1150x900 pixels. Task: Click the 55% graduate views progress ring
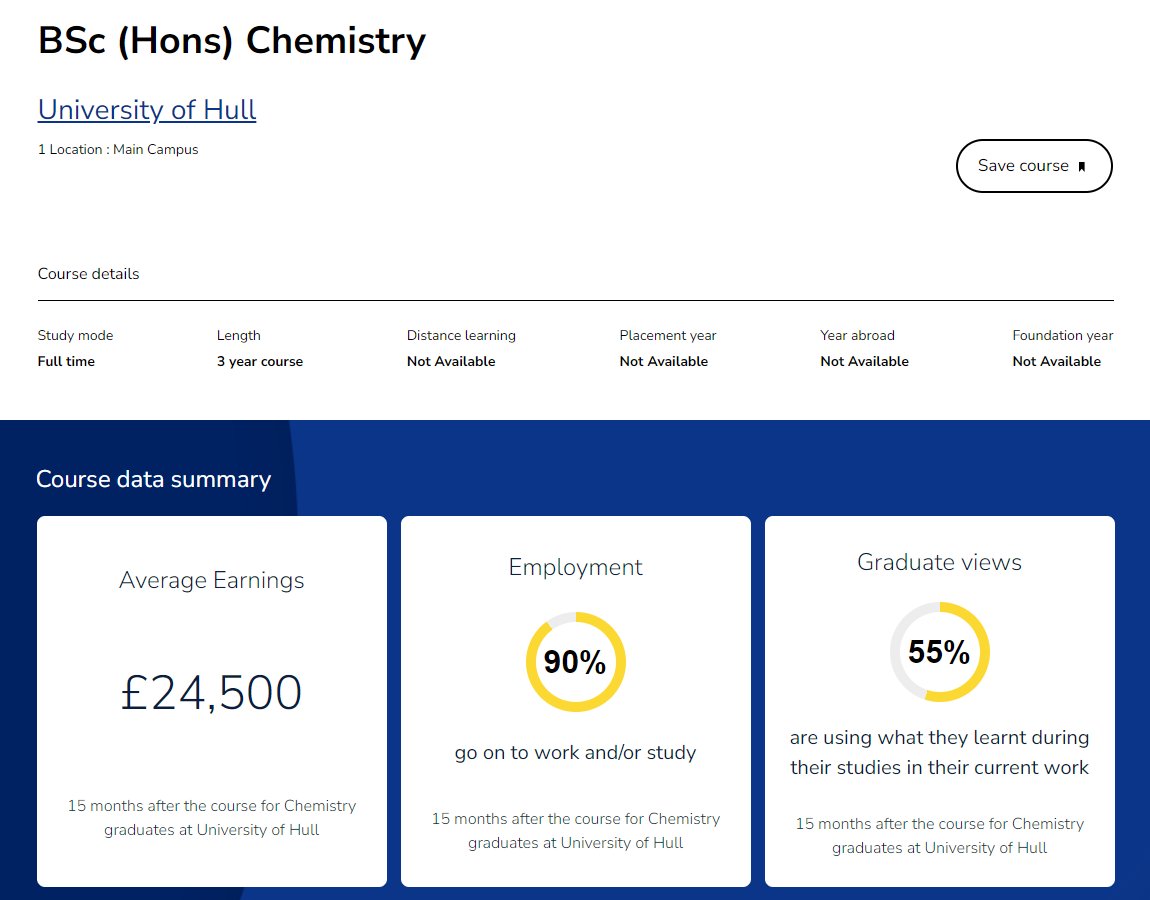click(x=940, y=651)
